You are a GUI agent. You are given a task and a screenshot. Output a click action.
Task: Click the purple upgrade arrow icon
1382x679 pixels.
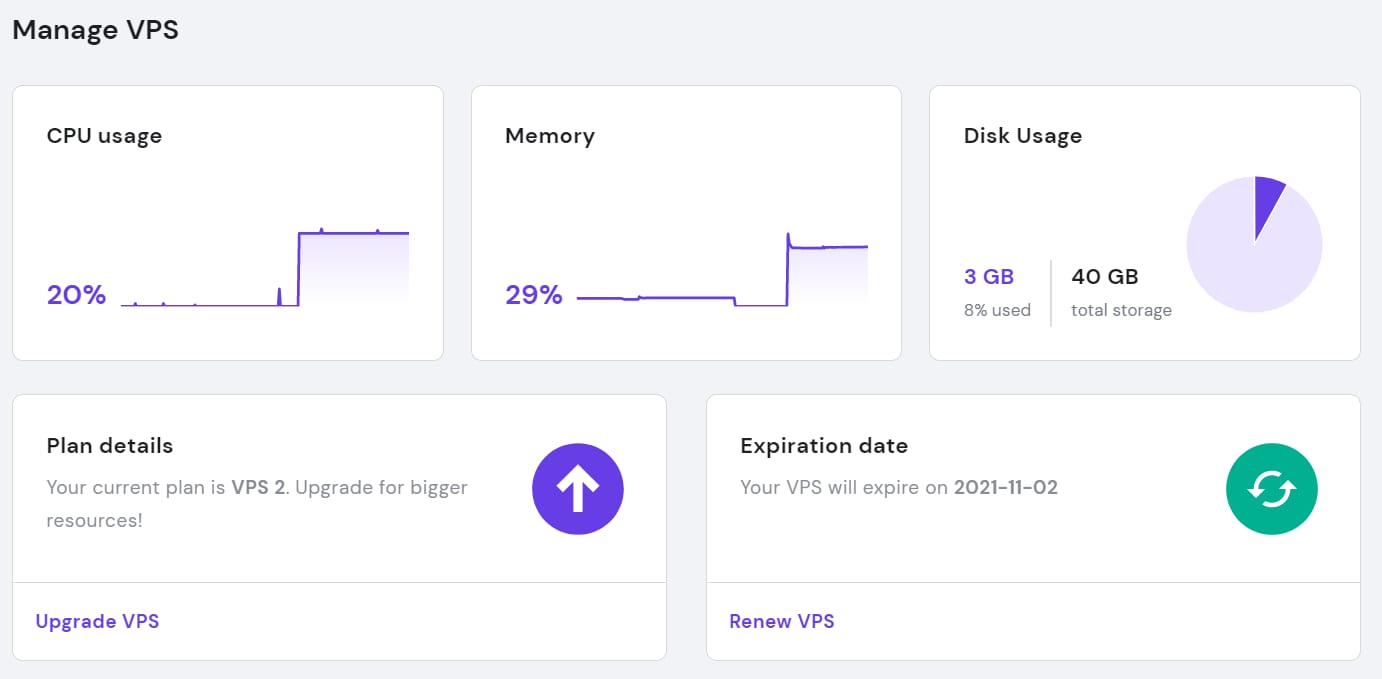(578, 489)
